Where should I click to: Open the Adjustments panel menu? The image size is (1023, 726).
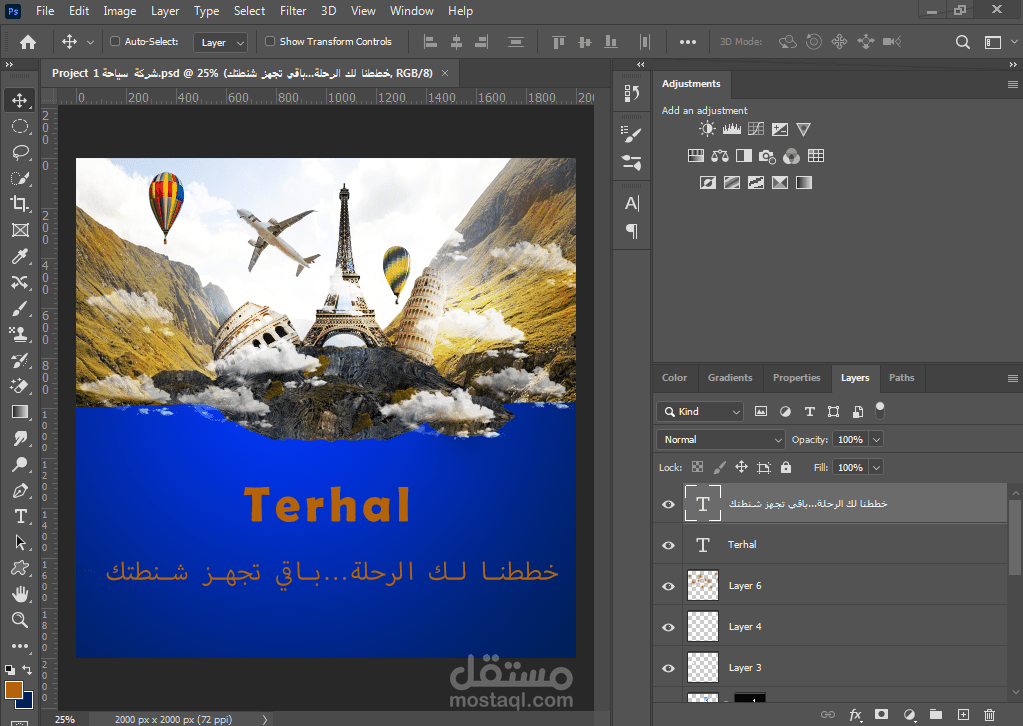pos(1013,84)
